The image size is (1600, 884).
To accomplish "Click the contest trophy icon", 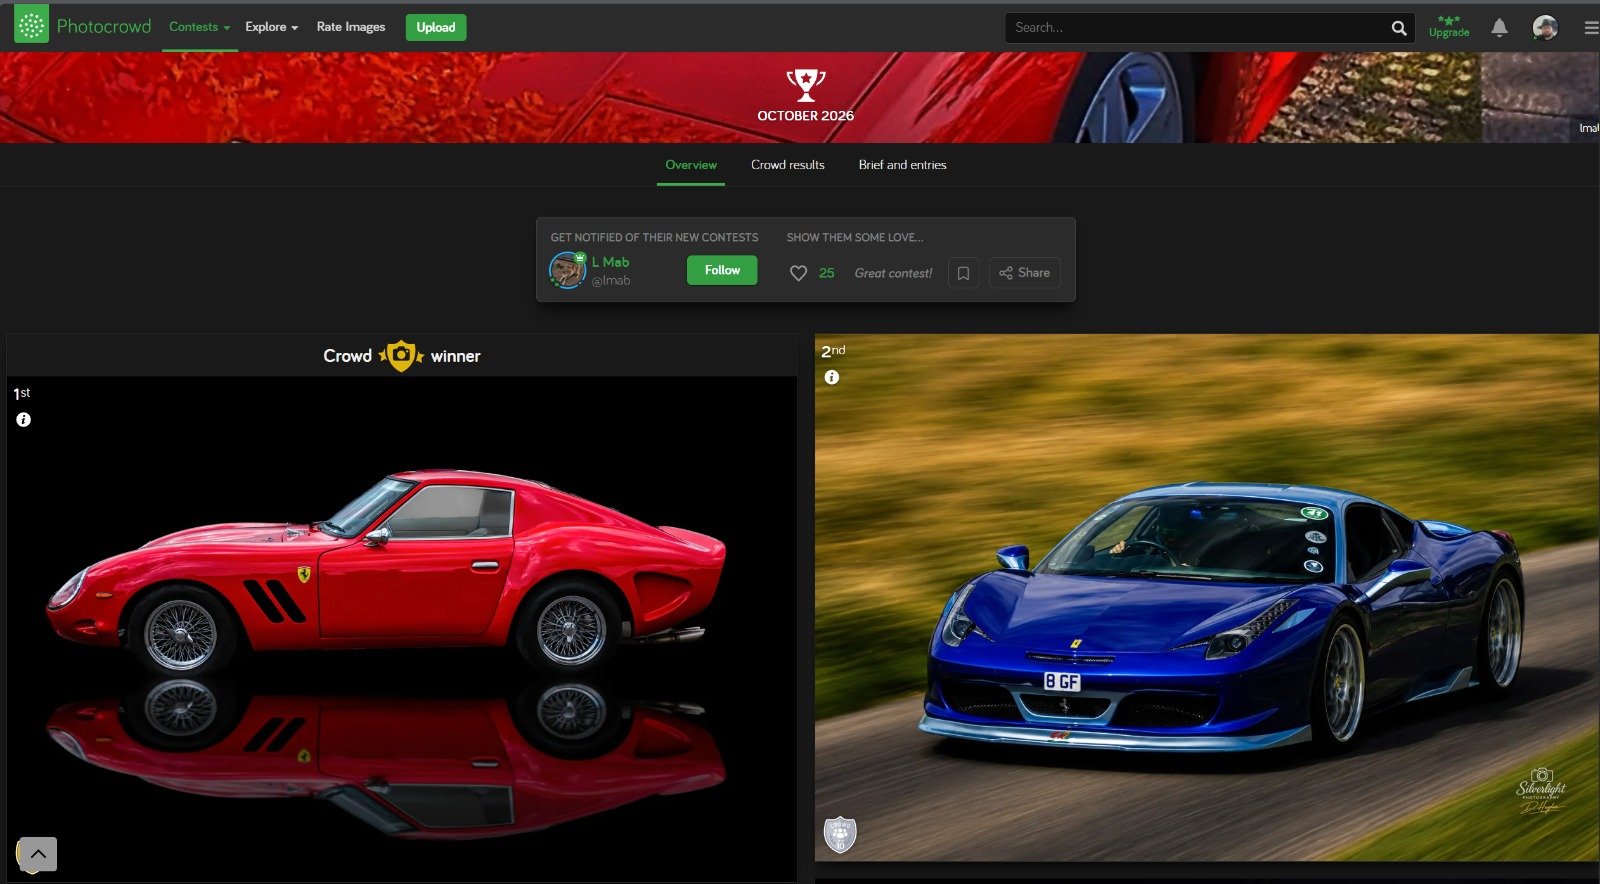I will coord(806,85).
